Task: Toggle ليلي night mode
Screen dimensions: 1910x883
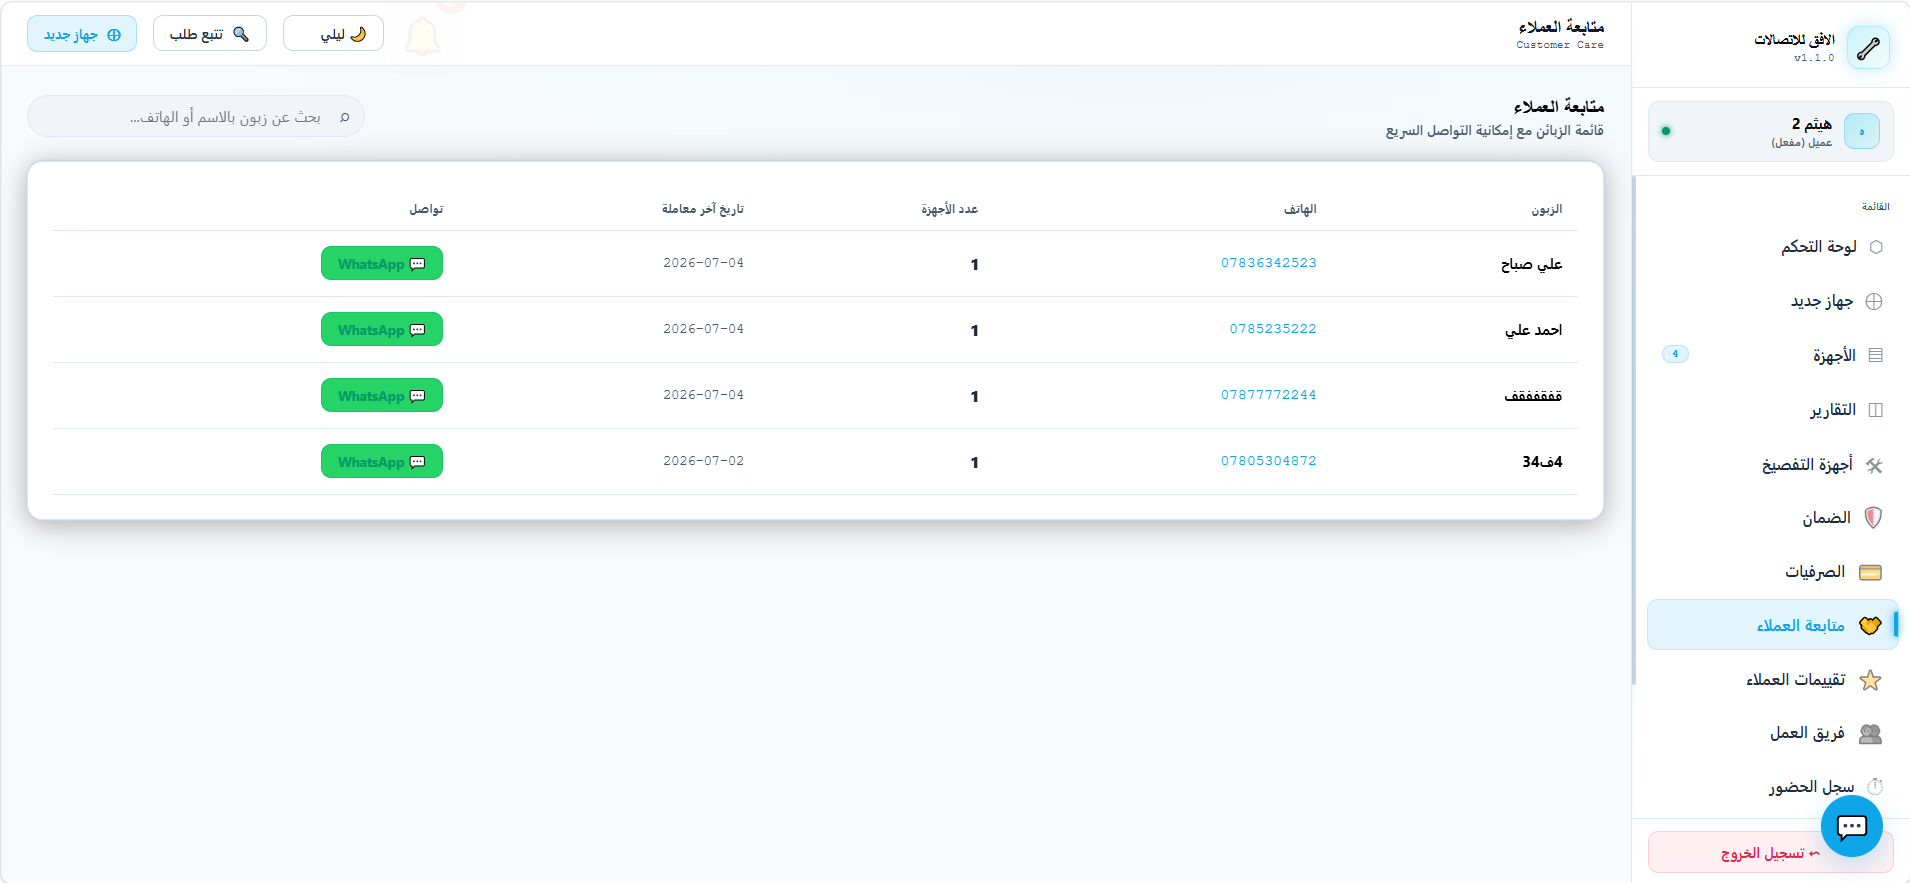Action: click(333, 34)
